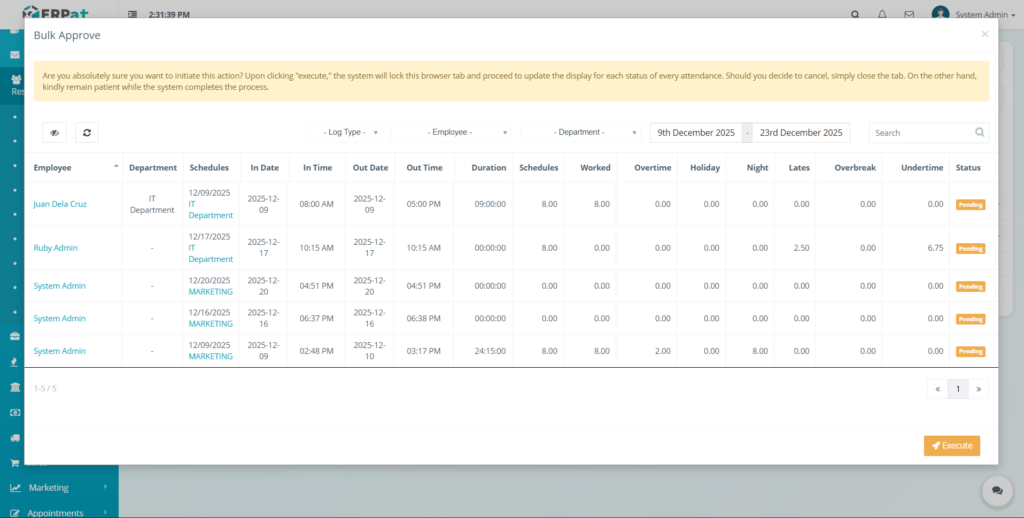This screenshot has height=518, width=1024.
Task: Click the Execute button
Action: pyautogui.click(x=951, y=445)
